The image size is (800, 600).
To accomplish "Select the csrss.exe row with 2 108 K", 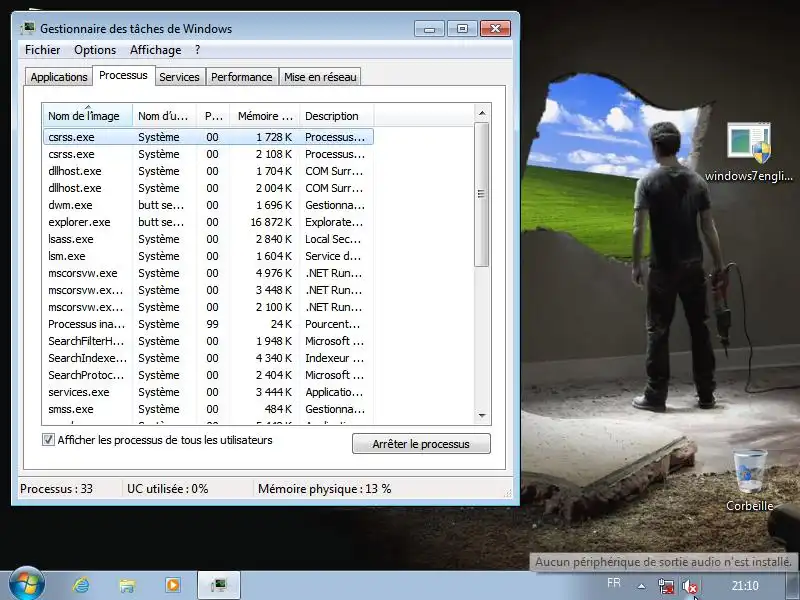I will (208, 154).
